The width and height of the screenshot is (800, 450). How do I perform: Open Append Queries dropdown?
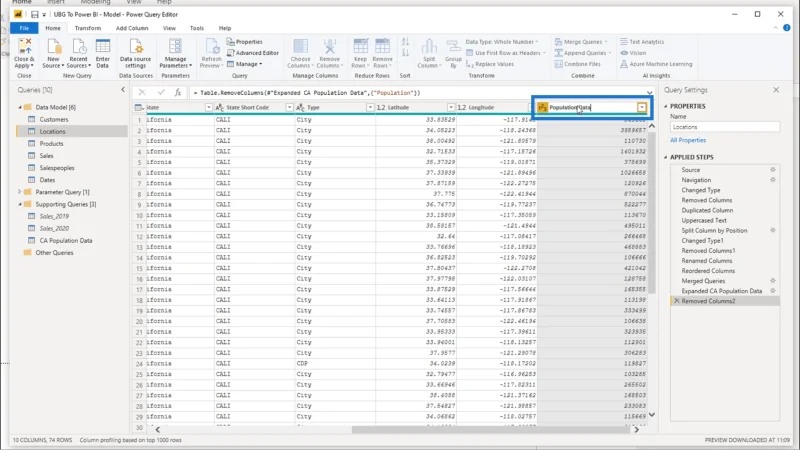(583, 53)
